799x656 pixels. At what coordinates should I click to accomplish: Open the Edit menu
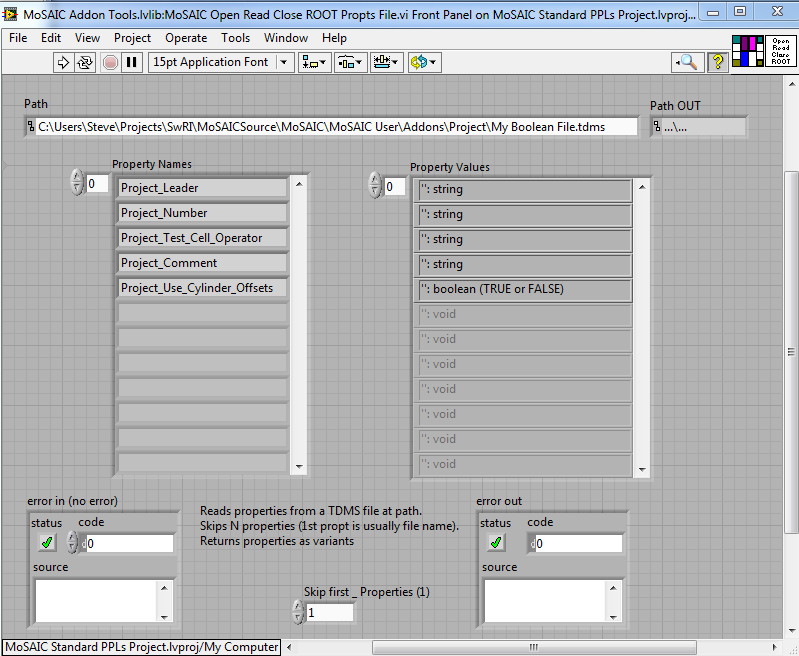tap(51, 38)
